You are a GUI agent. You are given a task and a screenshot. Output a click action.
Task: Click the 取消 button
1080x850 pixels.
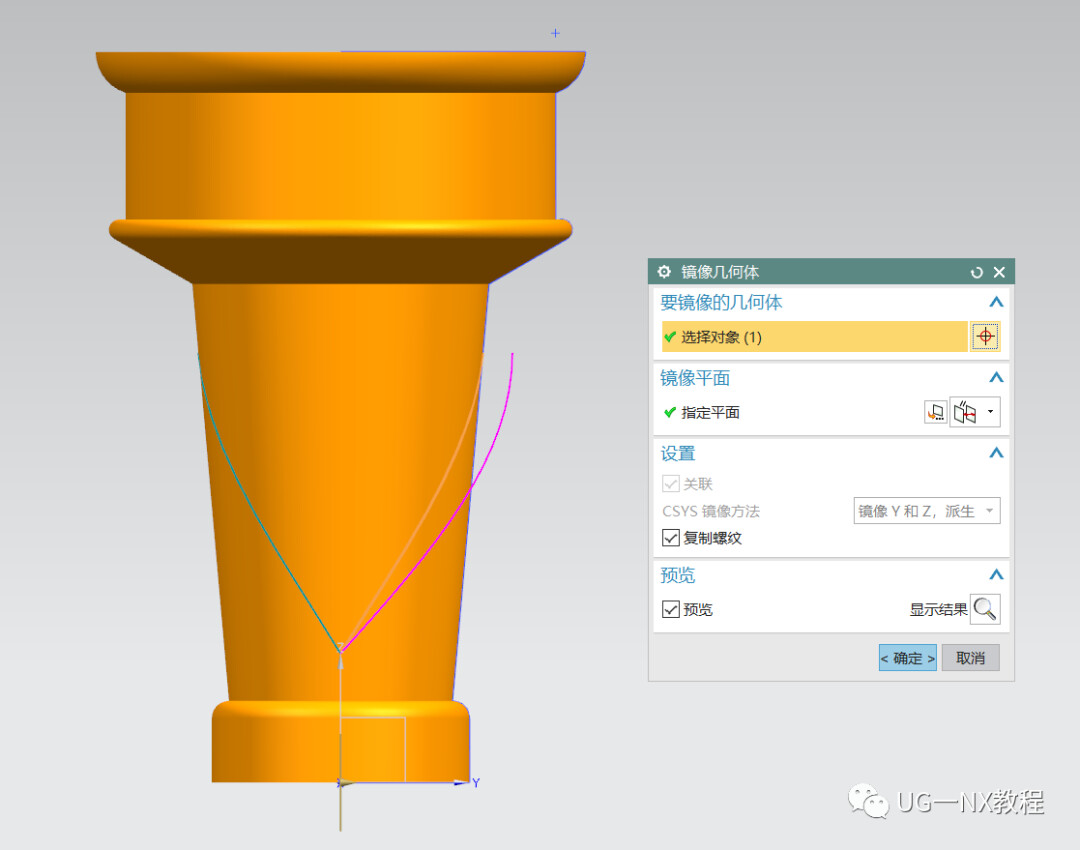pos(970,658)
